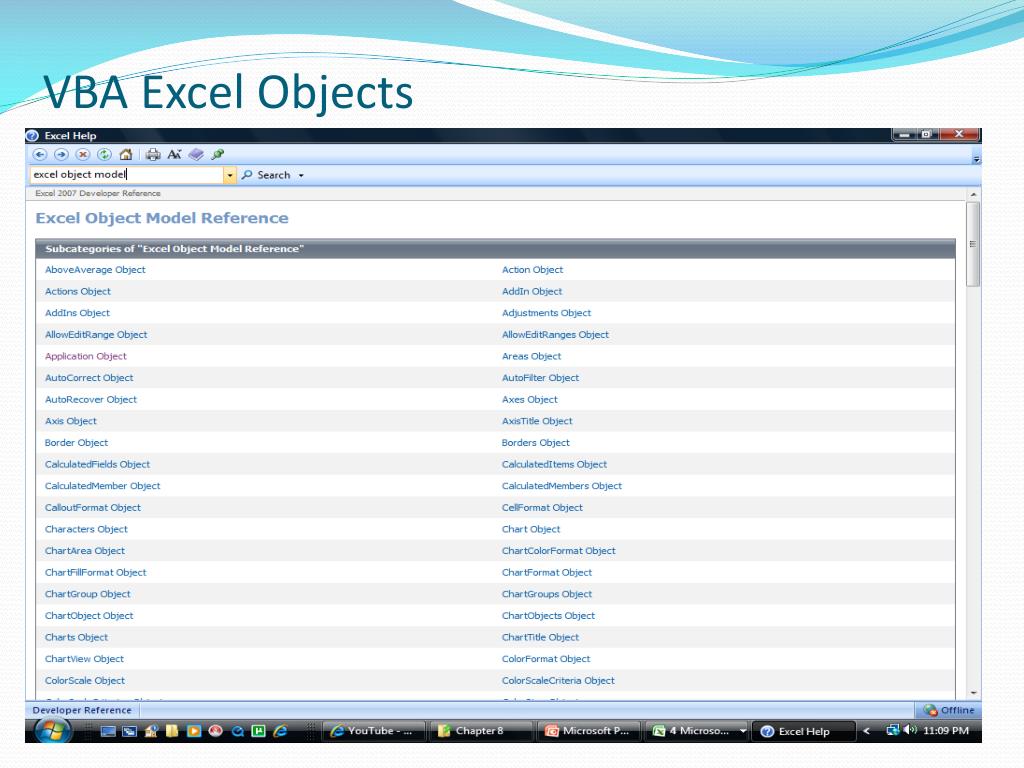
Task: Switch to the Chapter 8 taskbar window
Action: click(481, 731)
